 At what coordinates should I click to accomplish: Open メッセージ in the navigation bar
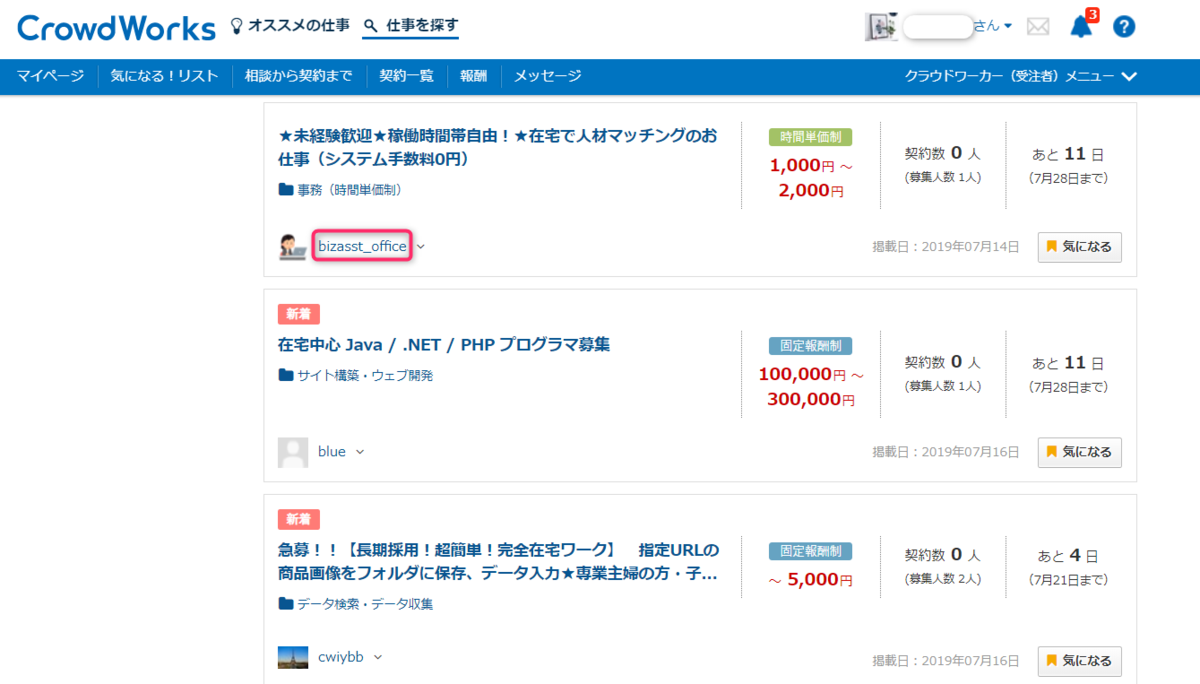[x=547, y=76]
